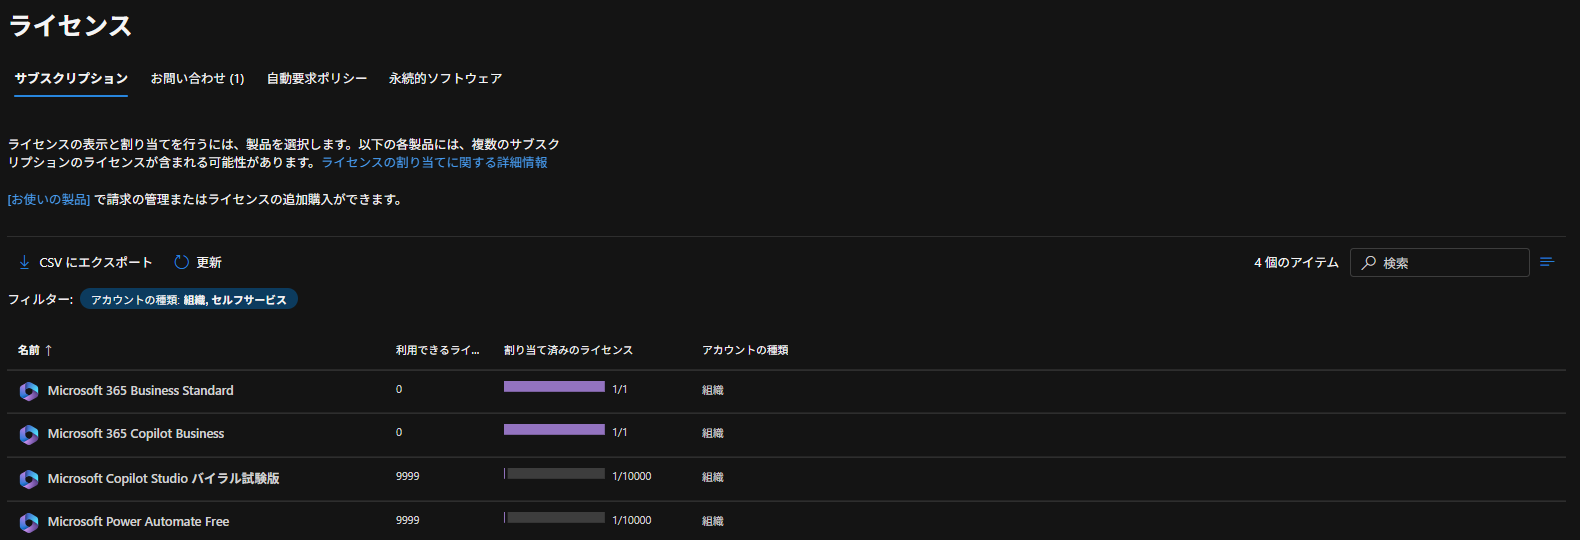Click the Microsoft 365 Copilot Business product icon

tap(29, 434)
